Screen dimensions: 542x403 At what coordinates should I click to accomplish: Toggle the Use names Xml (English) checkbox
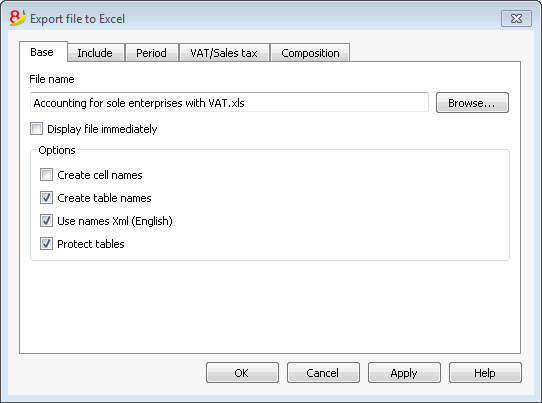pyautogui.click(x=46, y=221)
